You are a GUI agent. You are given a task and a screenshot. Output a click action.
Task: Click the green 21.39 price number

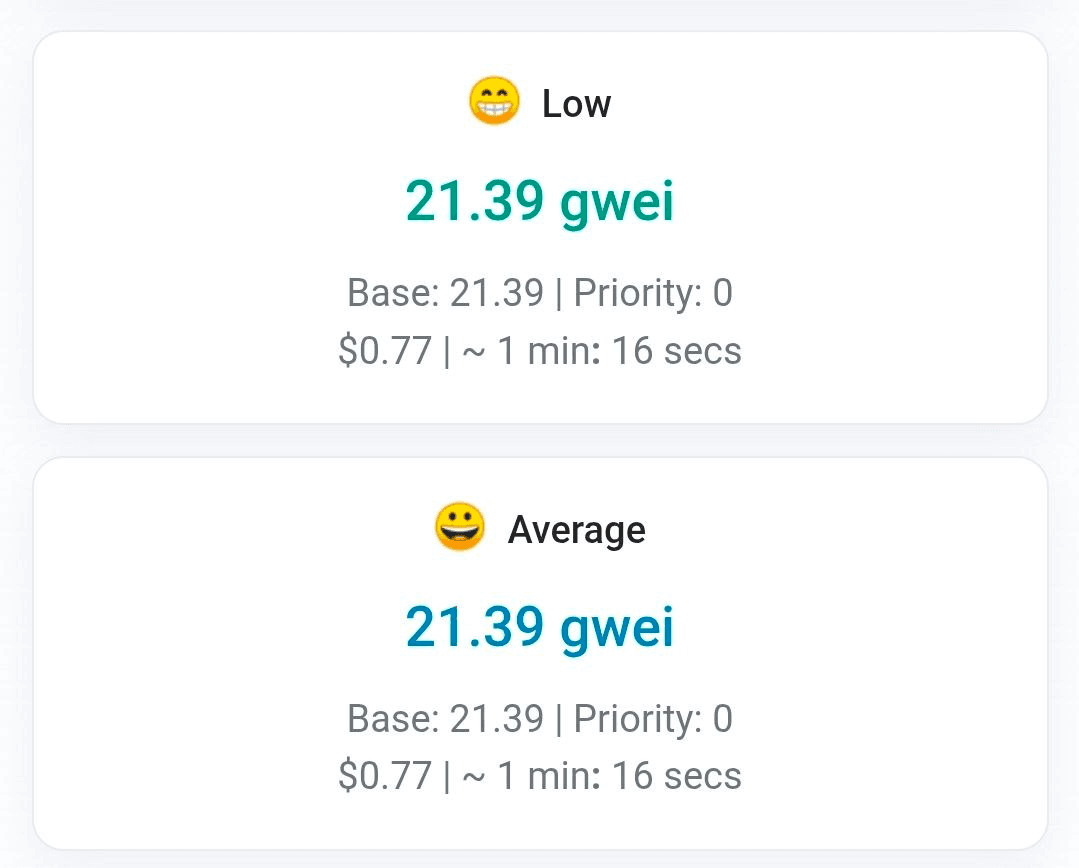tap(475, 202)
